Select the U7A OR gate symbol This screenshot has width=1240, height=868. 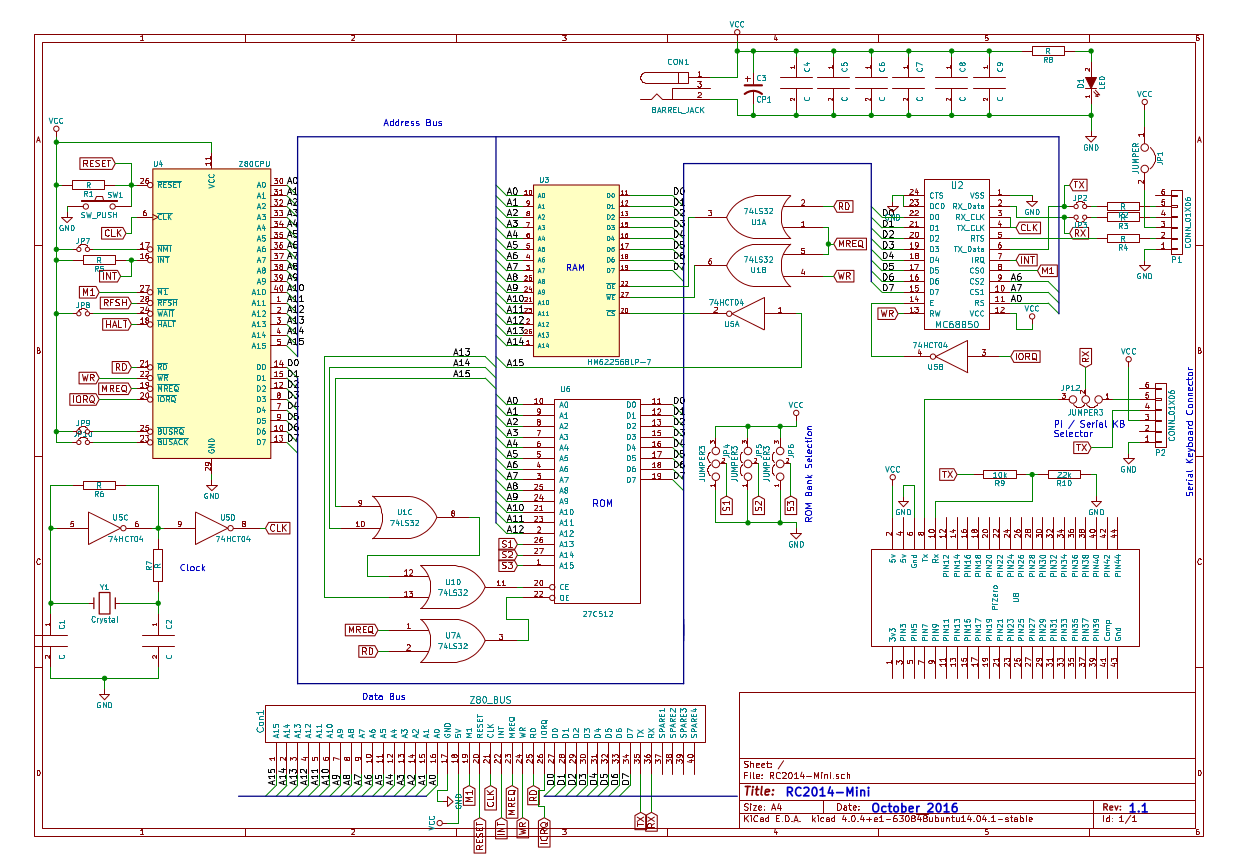click(x=452, y=639)
